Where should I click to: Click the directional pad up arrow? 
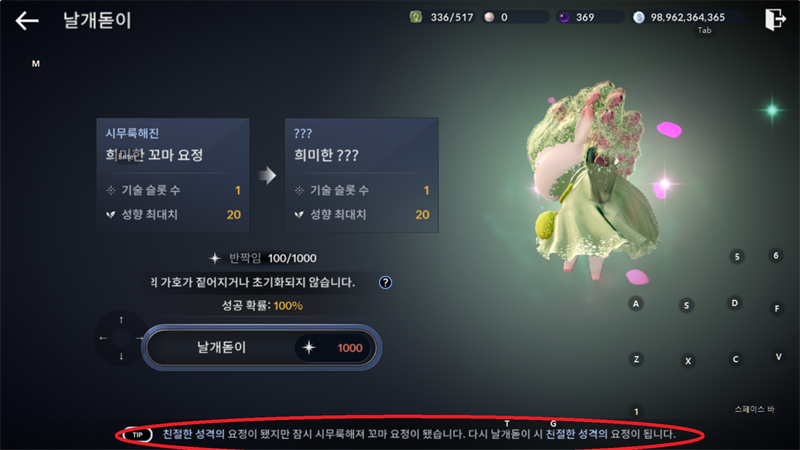(x=121, y=320)
